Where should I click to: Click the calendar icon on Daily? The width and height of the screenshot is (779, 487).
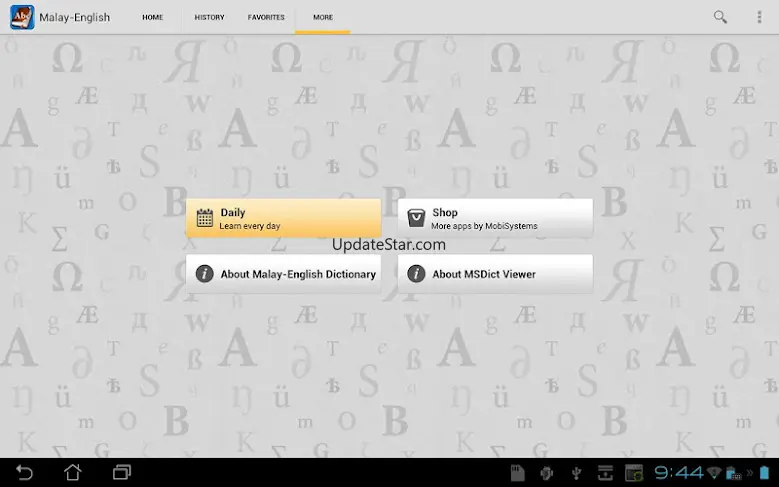coord(204,218)
